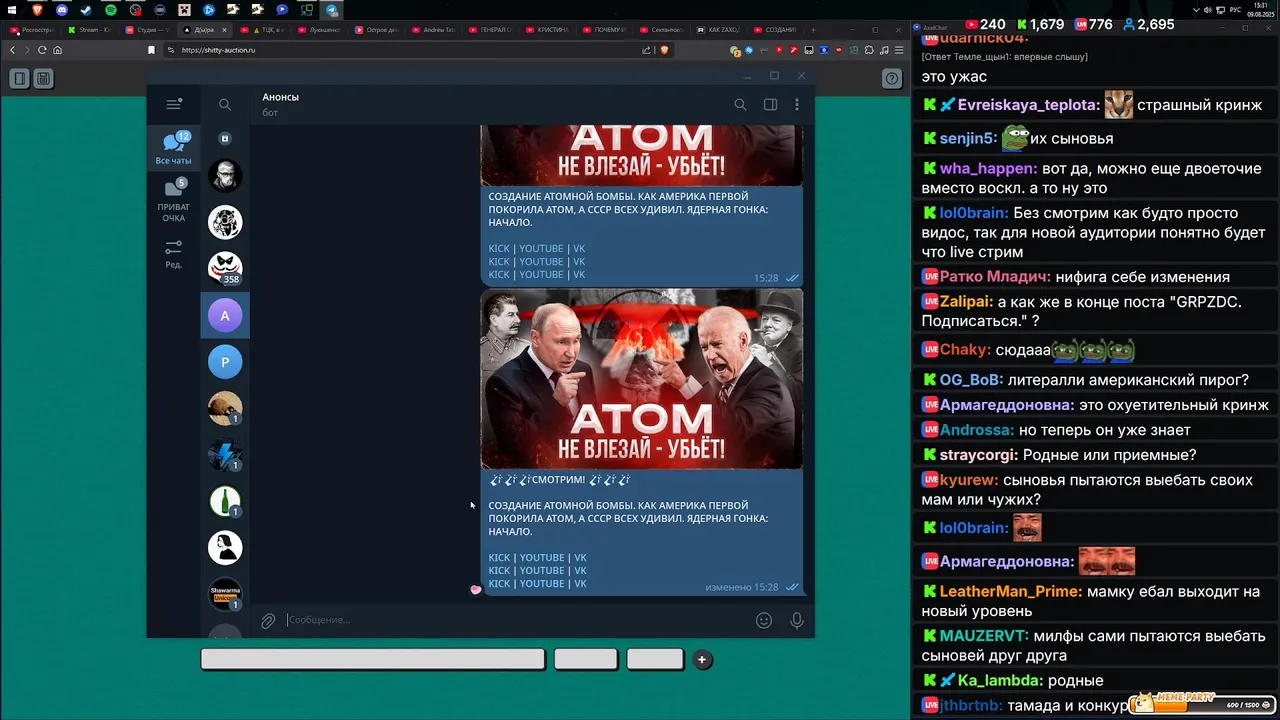Screen dimensions: 1280x720
Task: Go to the browser home page
Action: (58, 50)
